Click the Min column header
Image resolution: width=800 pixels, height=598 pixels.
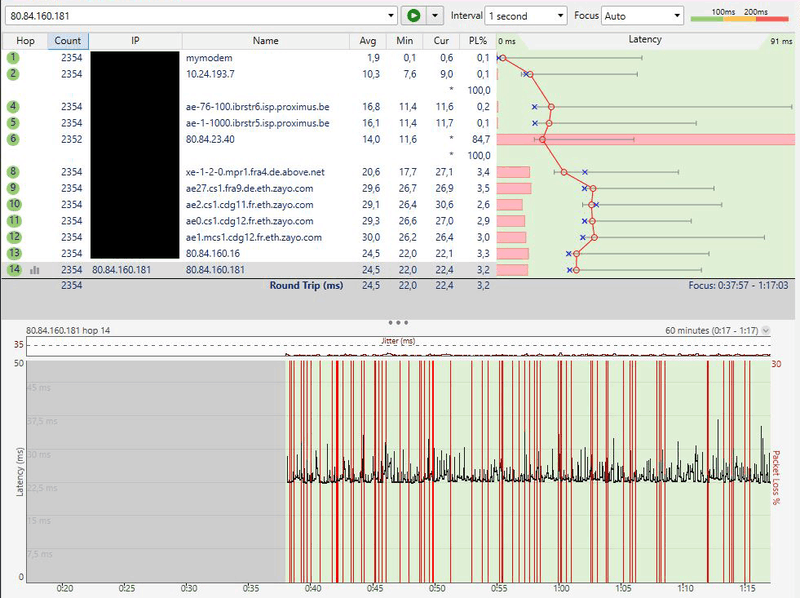click(x=405, y=41)
